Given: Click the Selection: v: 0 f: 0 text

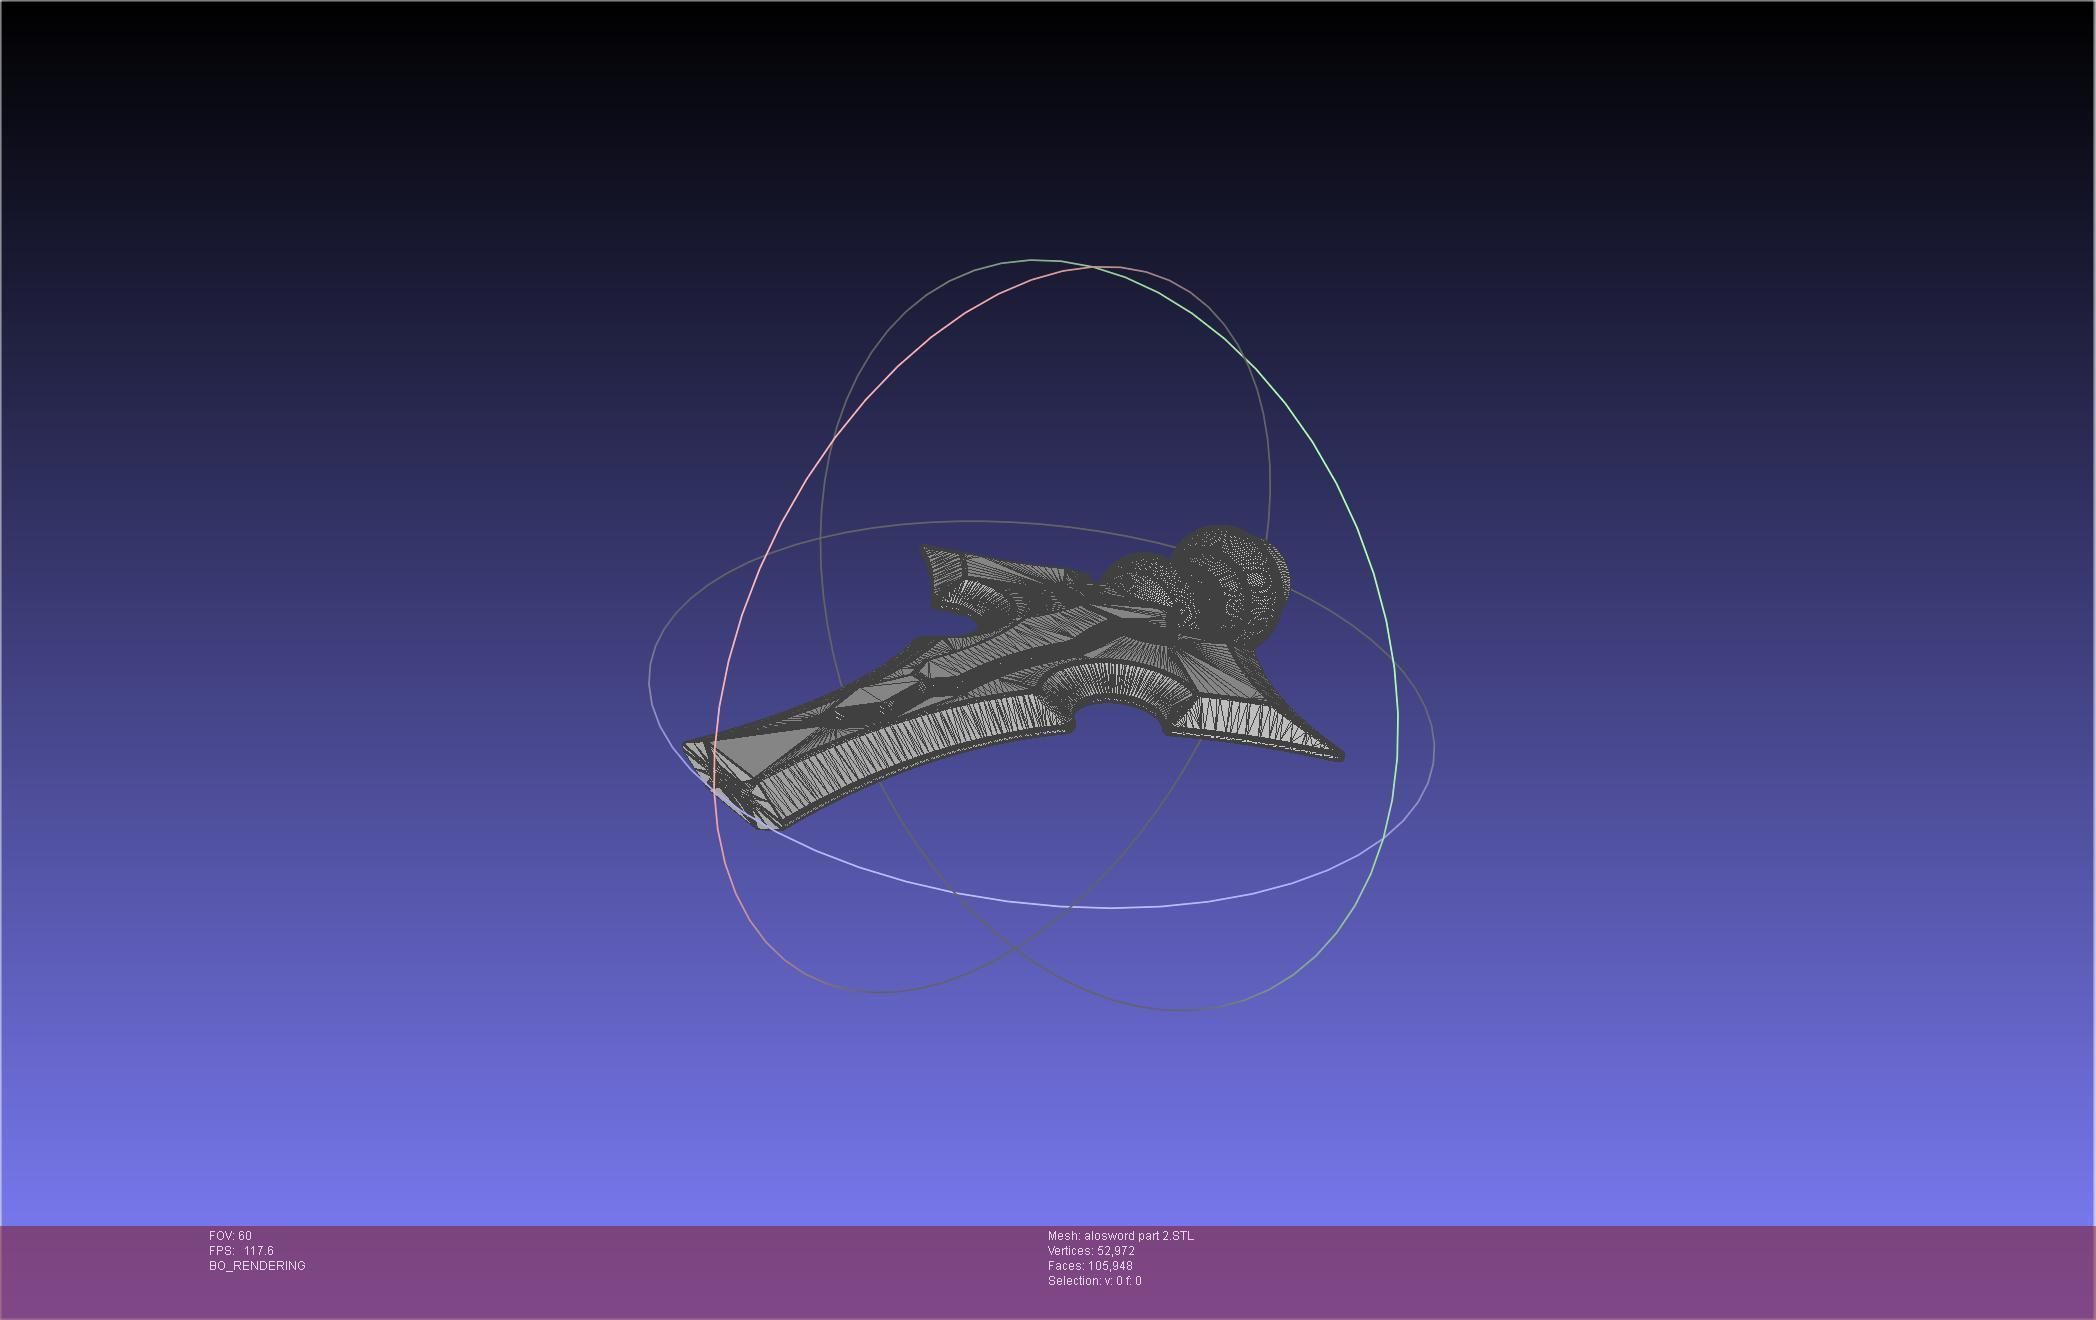Looking at the screenshot, I should click(1094, 1281).
